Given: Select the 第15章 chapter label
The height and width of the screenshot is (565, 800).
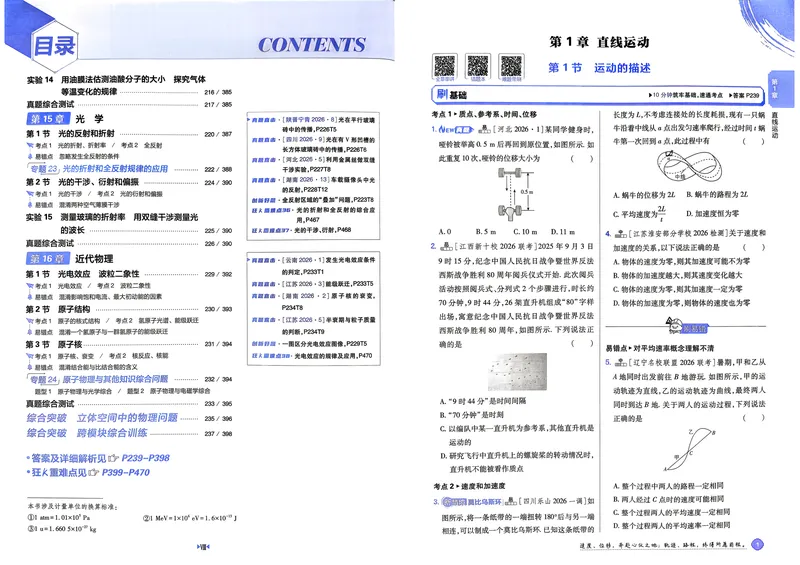Looking at the screenshot, I should coord(47,119).
